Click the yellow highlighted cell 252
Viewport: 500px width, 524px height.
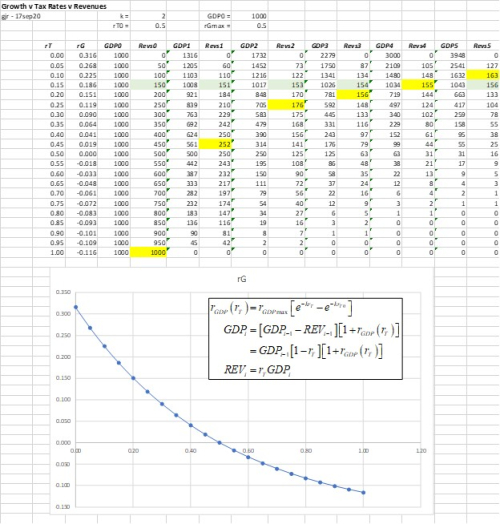coord(215,144)
